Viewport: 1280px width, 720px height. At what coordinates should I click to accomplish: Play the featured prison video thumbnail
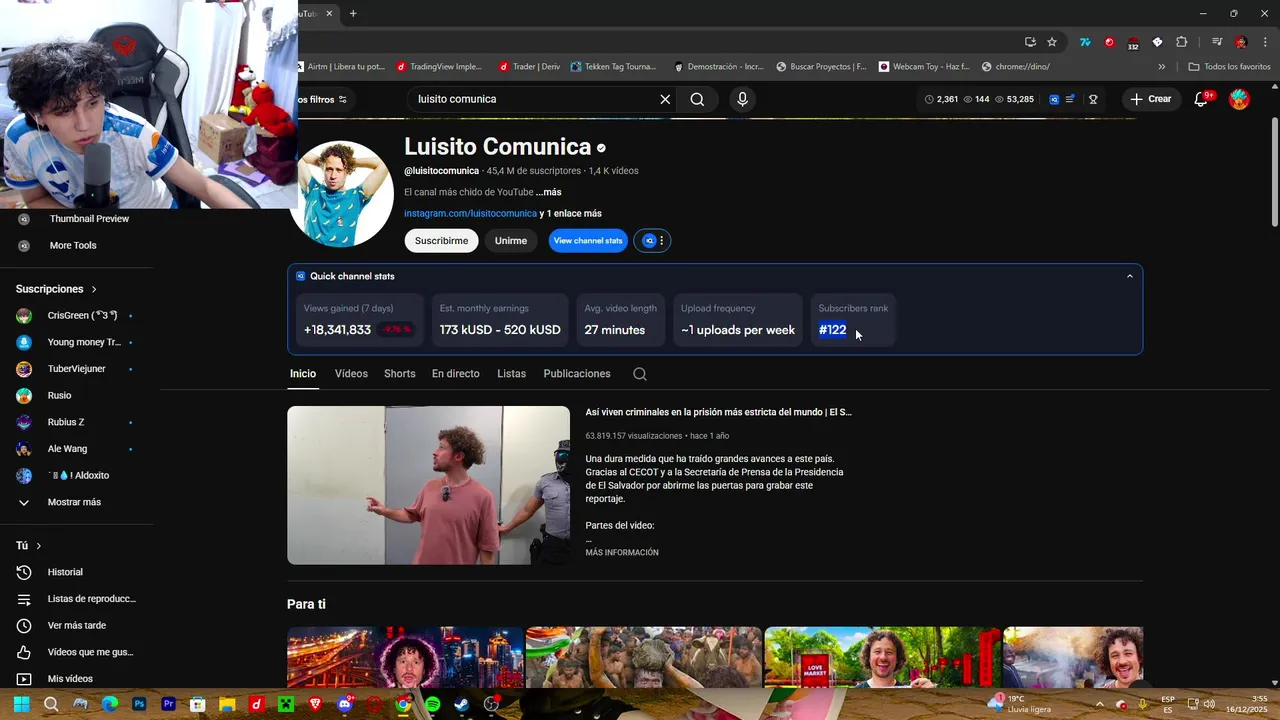(428, 485)
